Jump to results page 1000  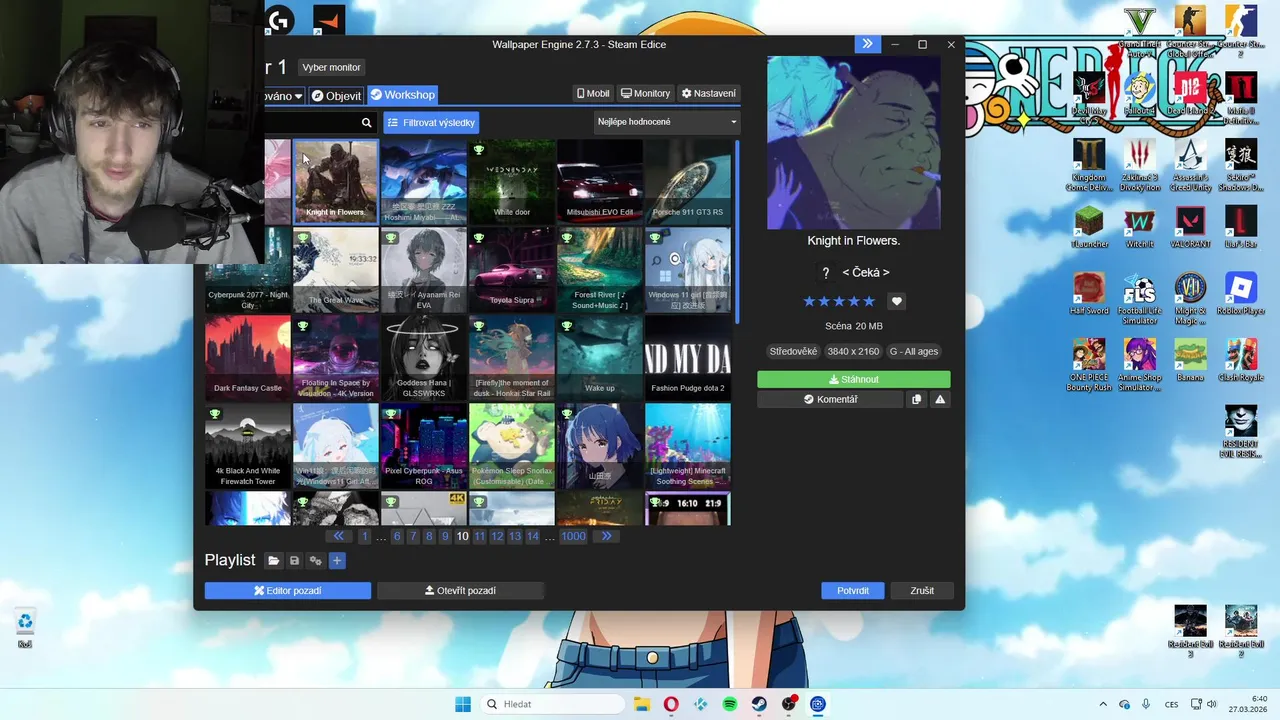click(x=573, y=537)
